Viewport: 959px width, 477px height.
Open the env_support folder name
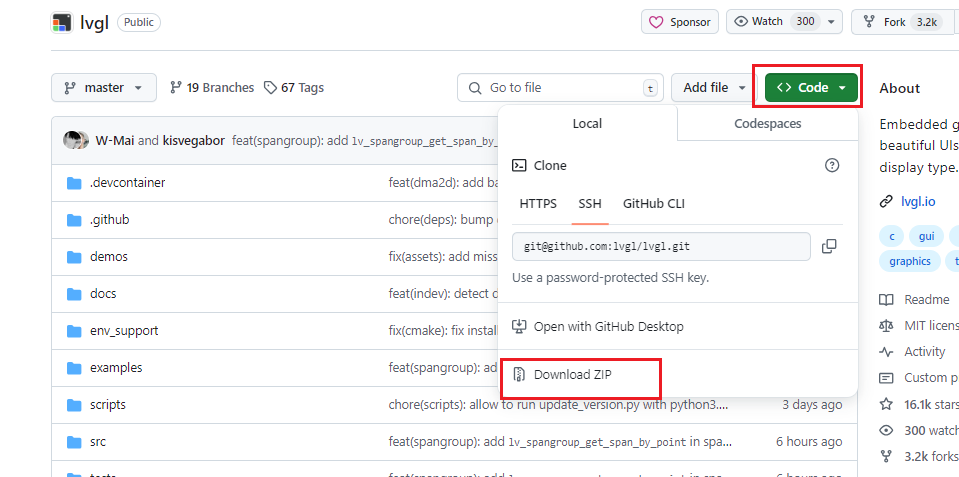124,331
